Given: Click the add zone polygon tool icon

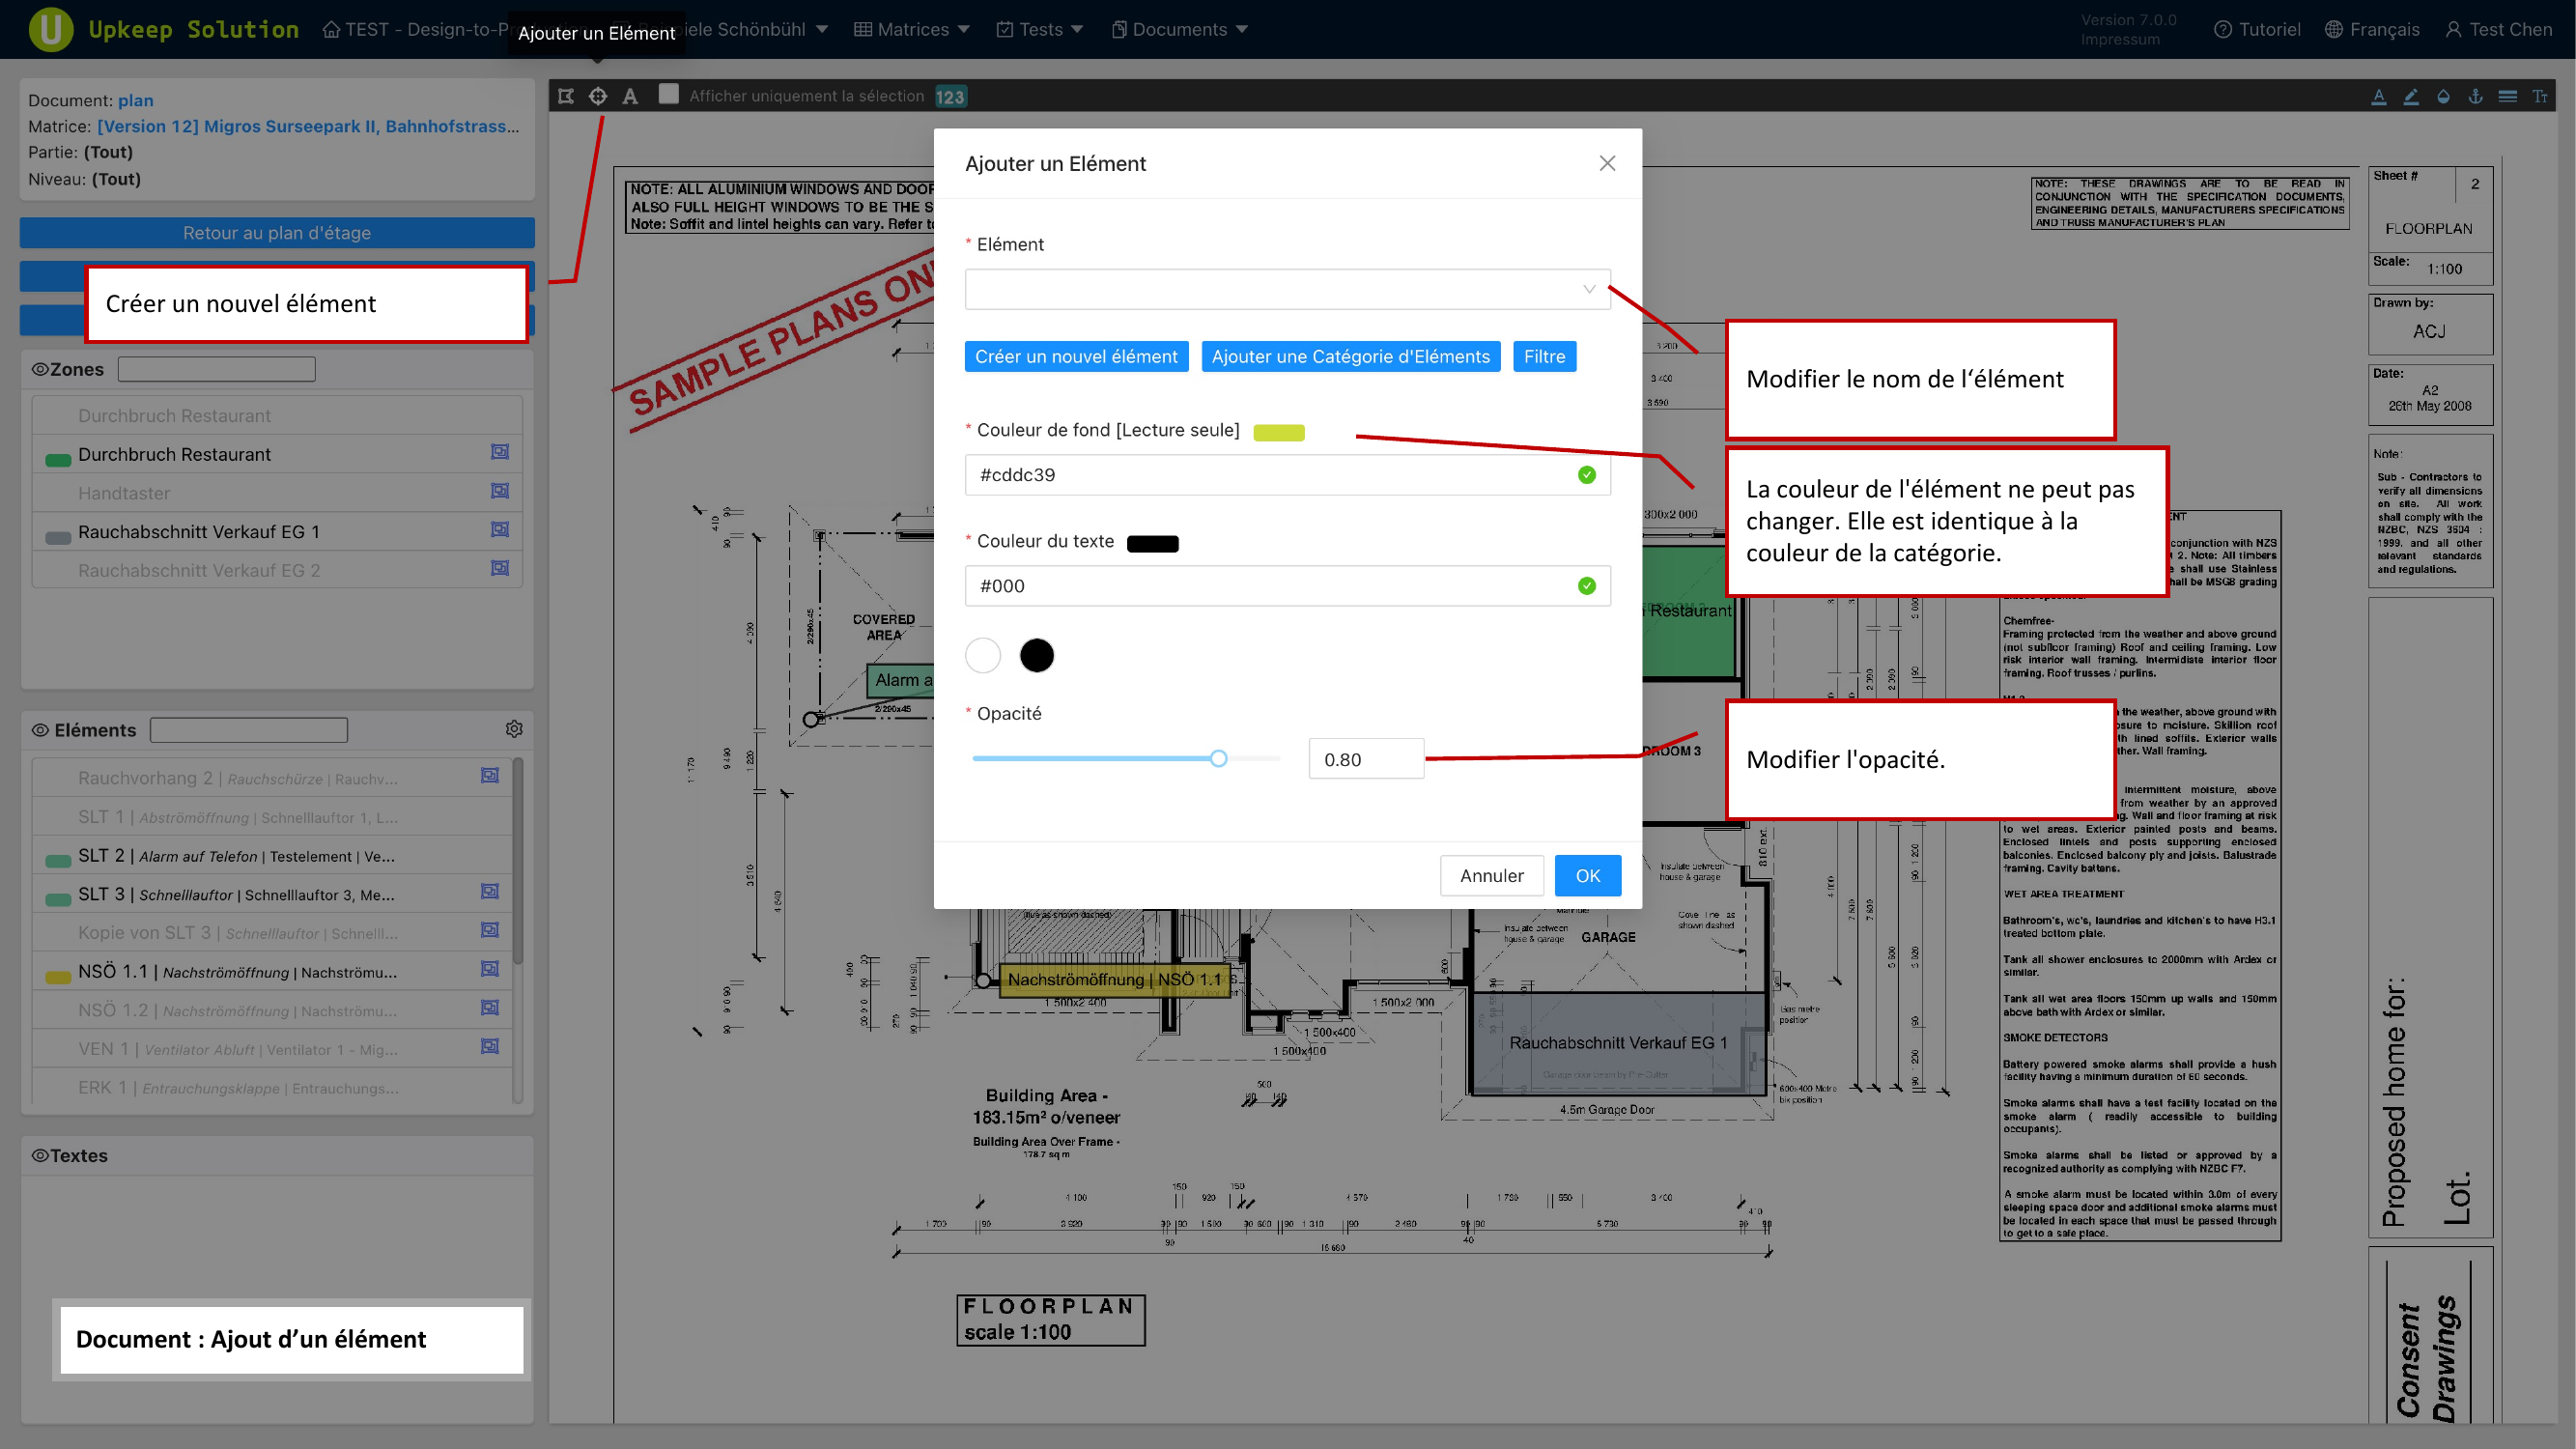Looking at the screenshot, I should [x=566, y=96].
